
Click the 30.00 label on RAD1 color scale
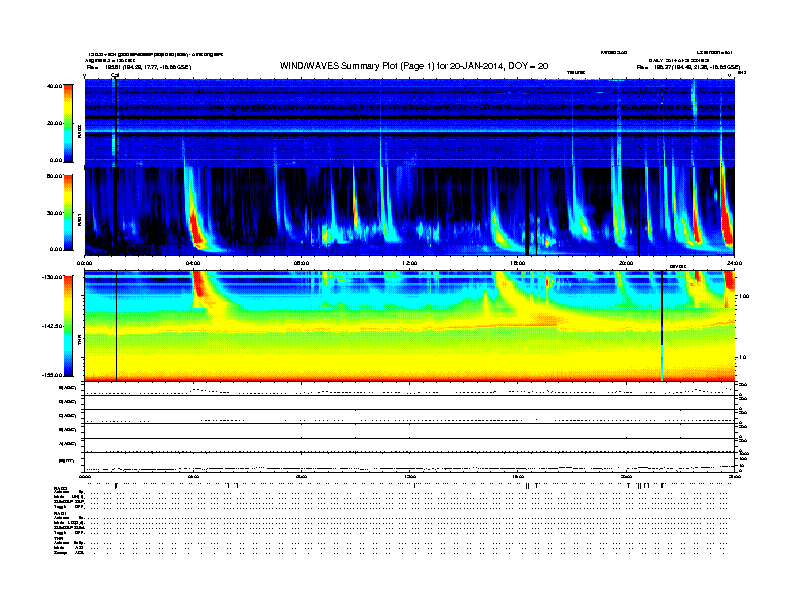pyautogui.click(x=54, y=213)
